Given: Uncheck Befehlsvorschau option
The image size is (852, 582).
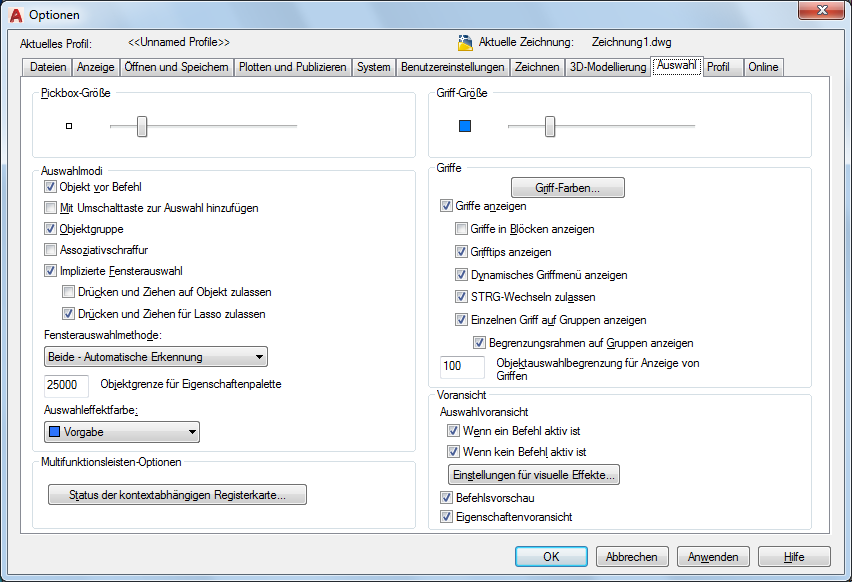Looking at the screenshot, I should (446, 498).
